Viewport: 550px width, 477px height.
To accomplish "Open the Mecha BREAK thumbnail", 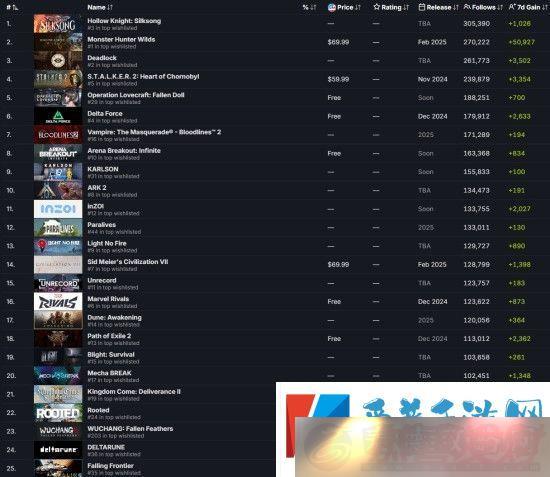I will (58, 376).
